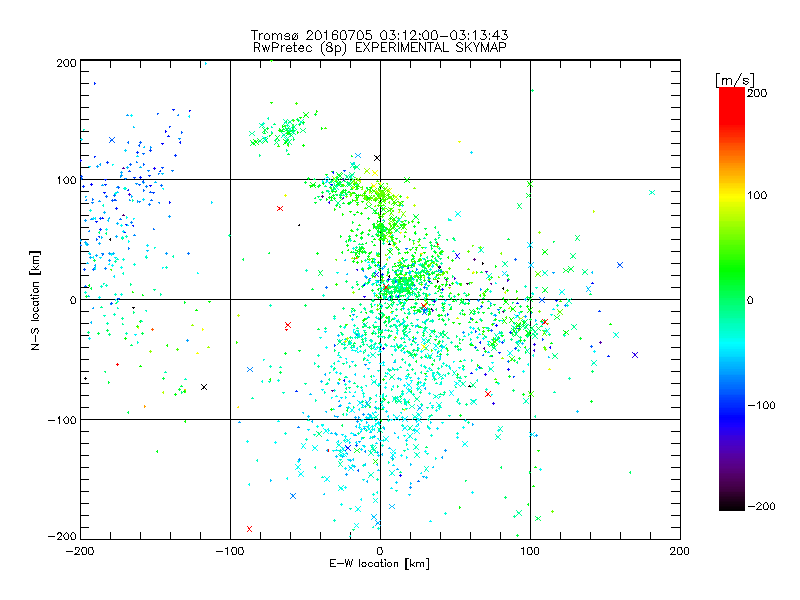Click the y-axis tick label '-100'
Image resolution: width=800 pixels, height=600 pixels.
pos(62,420)
